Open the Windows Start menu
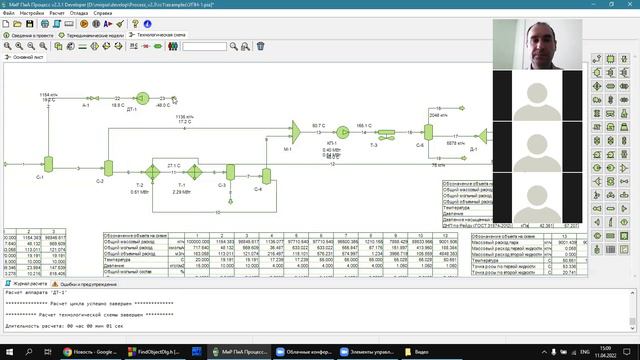The image size is (640, 360). pyautogui.click(x=9, y=352)
